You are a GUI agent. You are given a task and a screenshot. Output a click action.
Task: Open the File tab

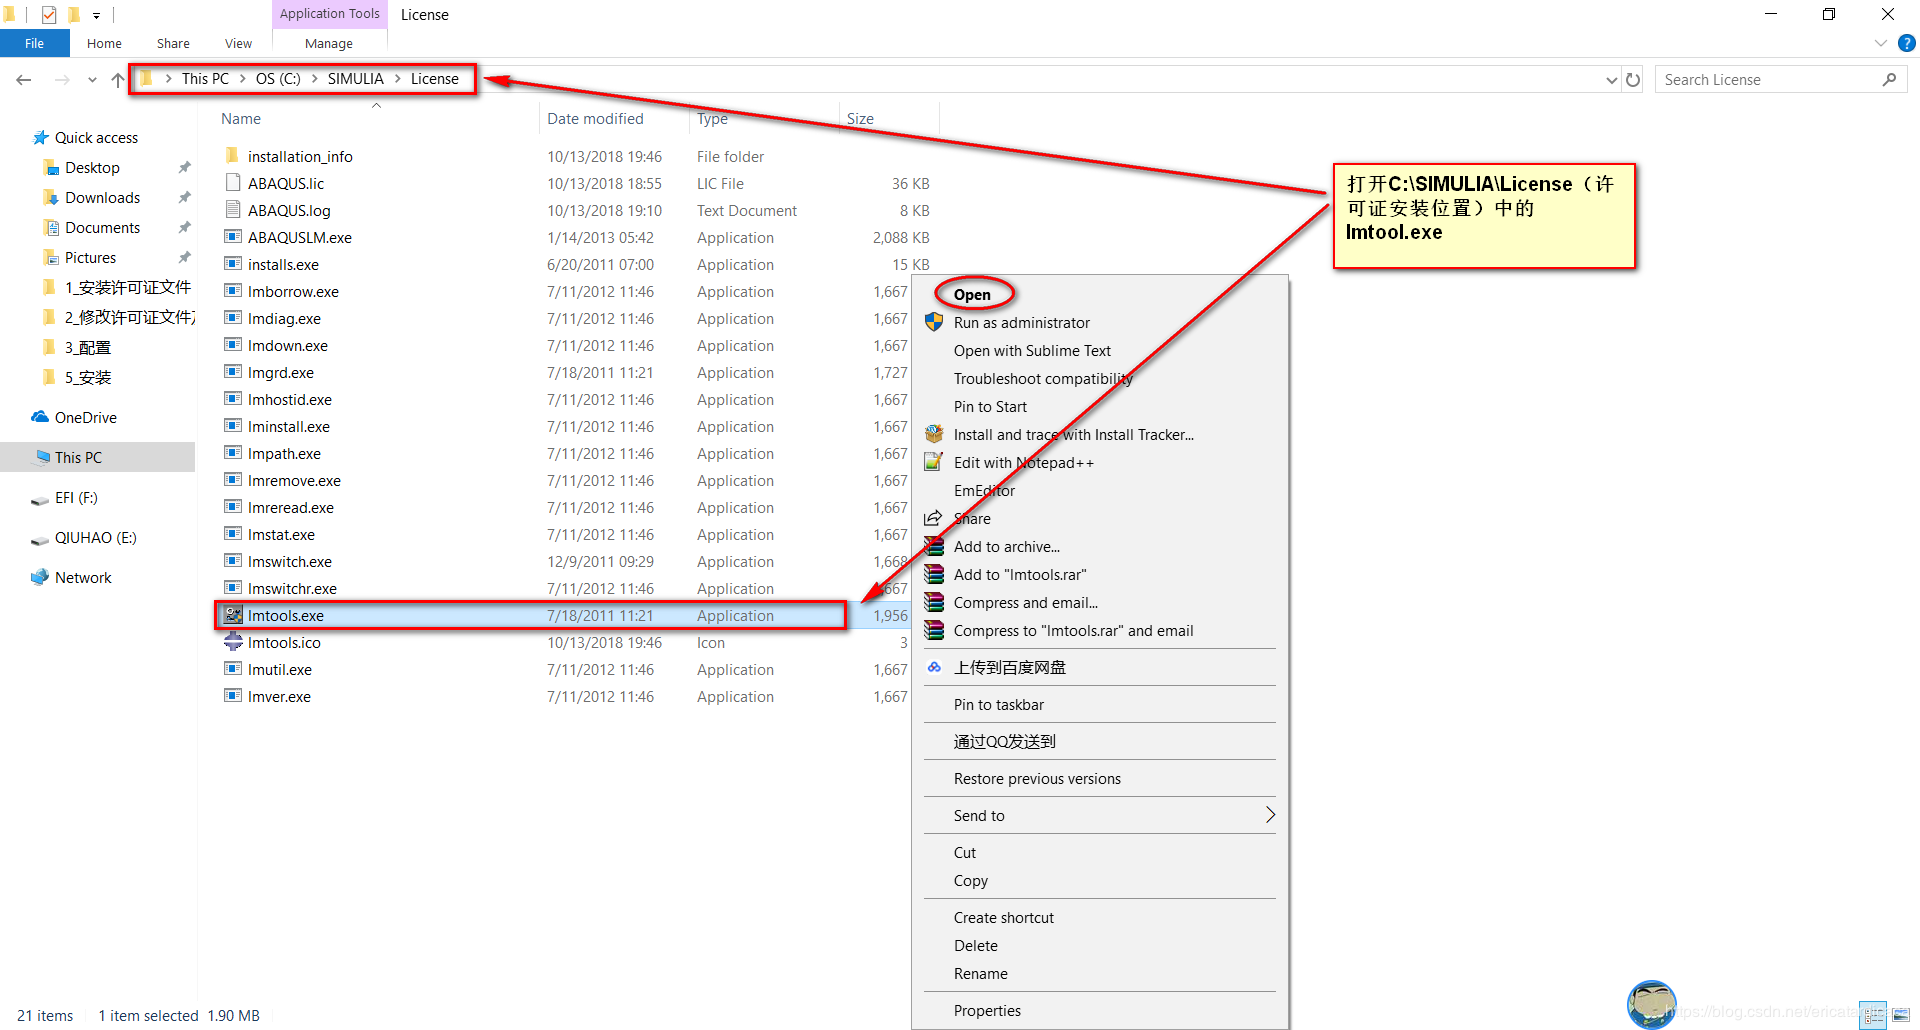(34, 43)
